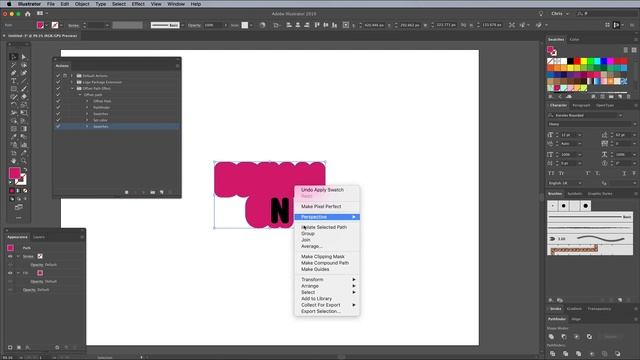Click the Stroke swatch in Appearance panel

pos(40,256)
